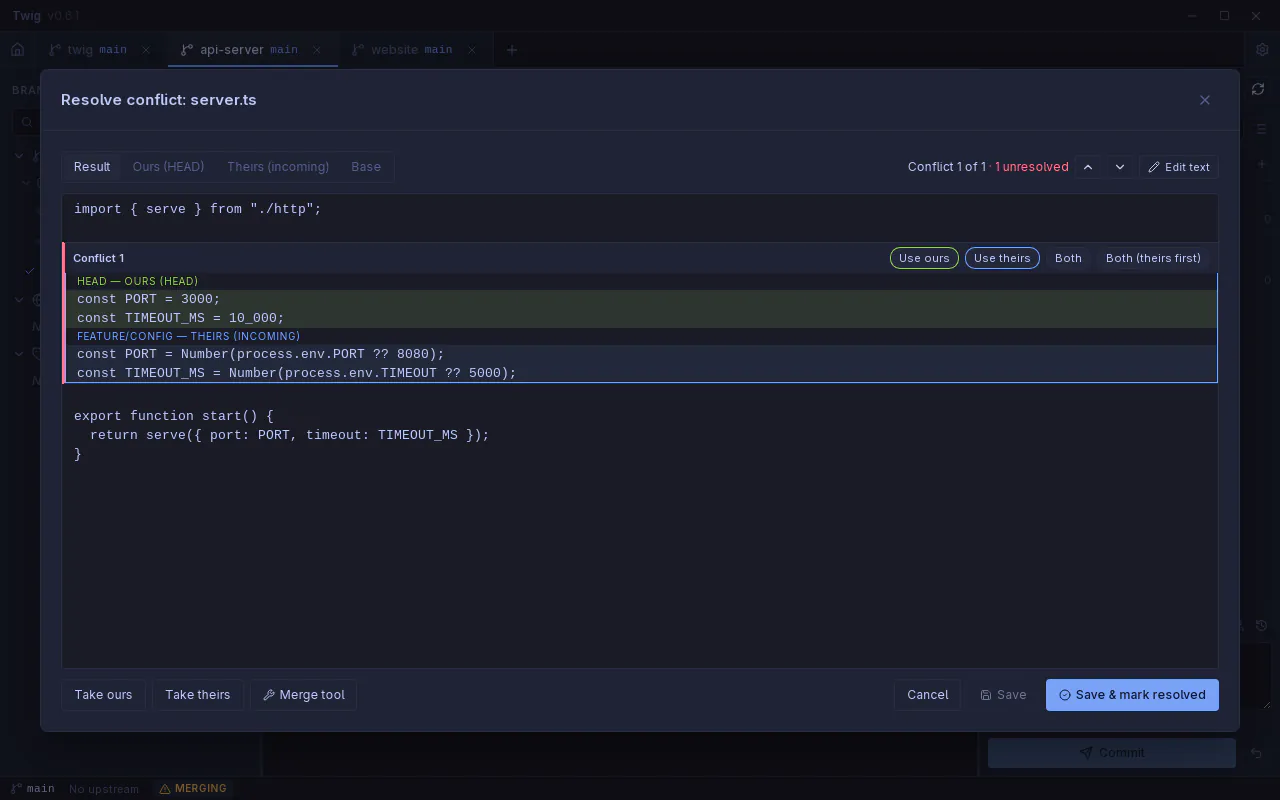Close the twig repository tab
The height and width of the screenshot is (800, 1280).
[146, 50]
